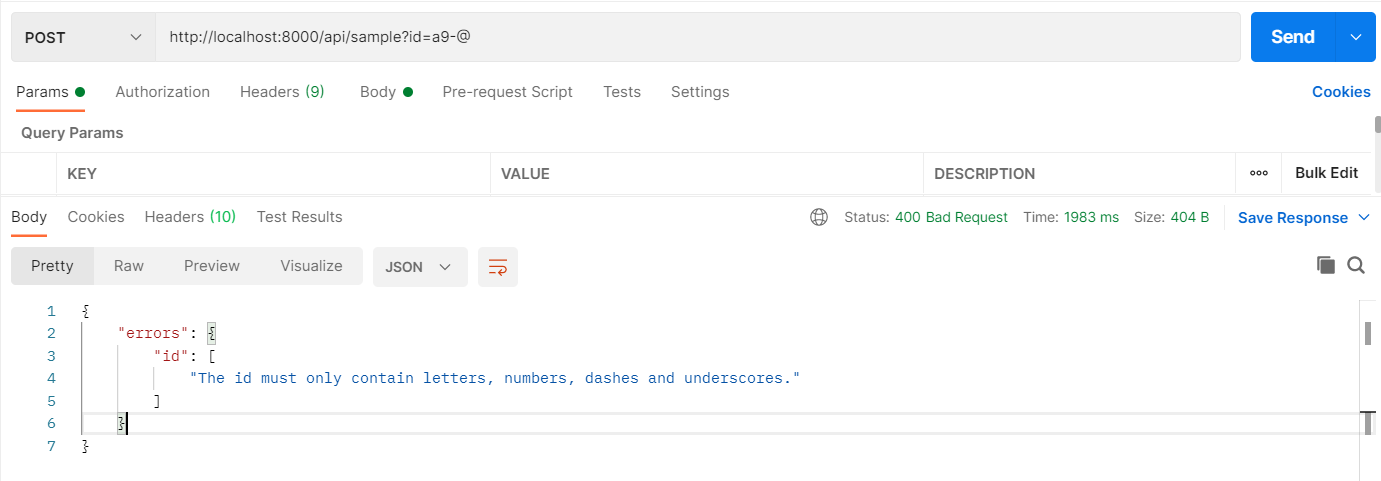This screenshot has height=481, width=1381.
Task: Switch to the request Body tab
Action: point(386,92)
